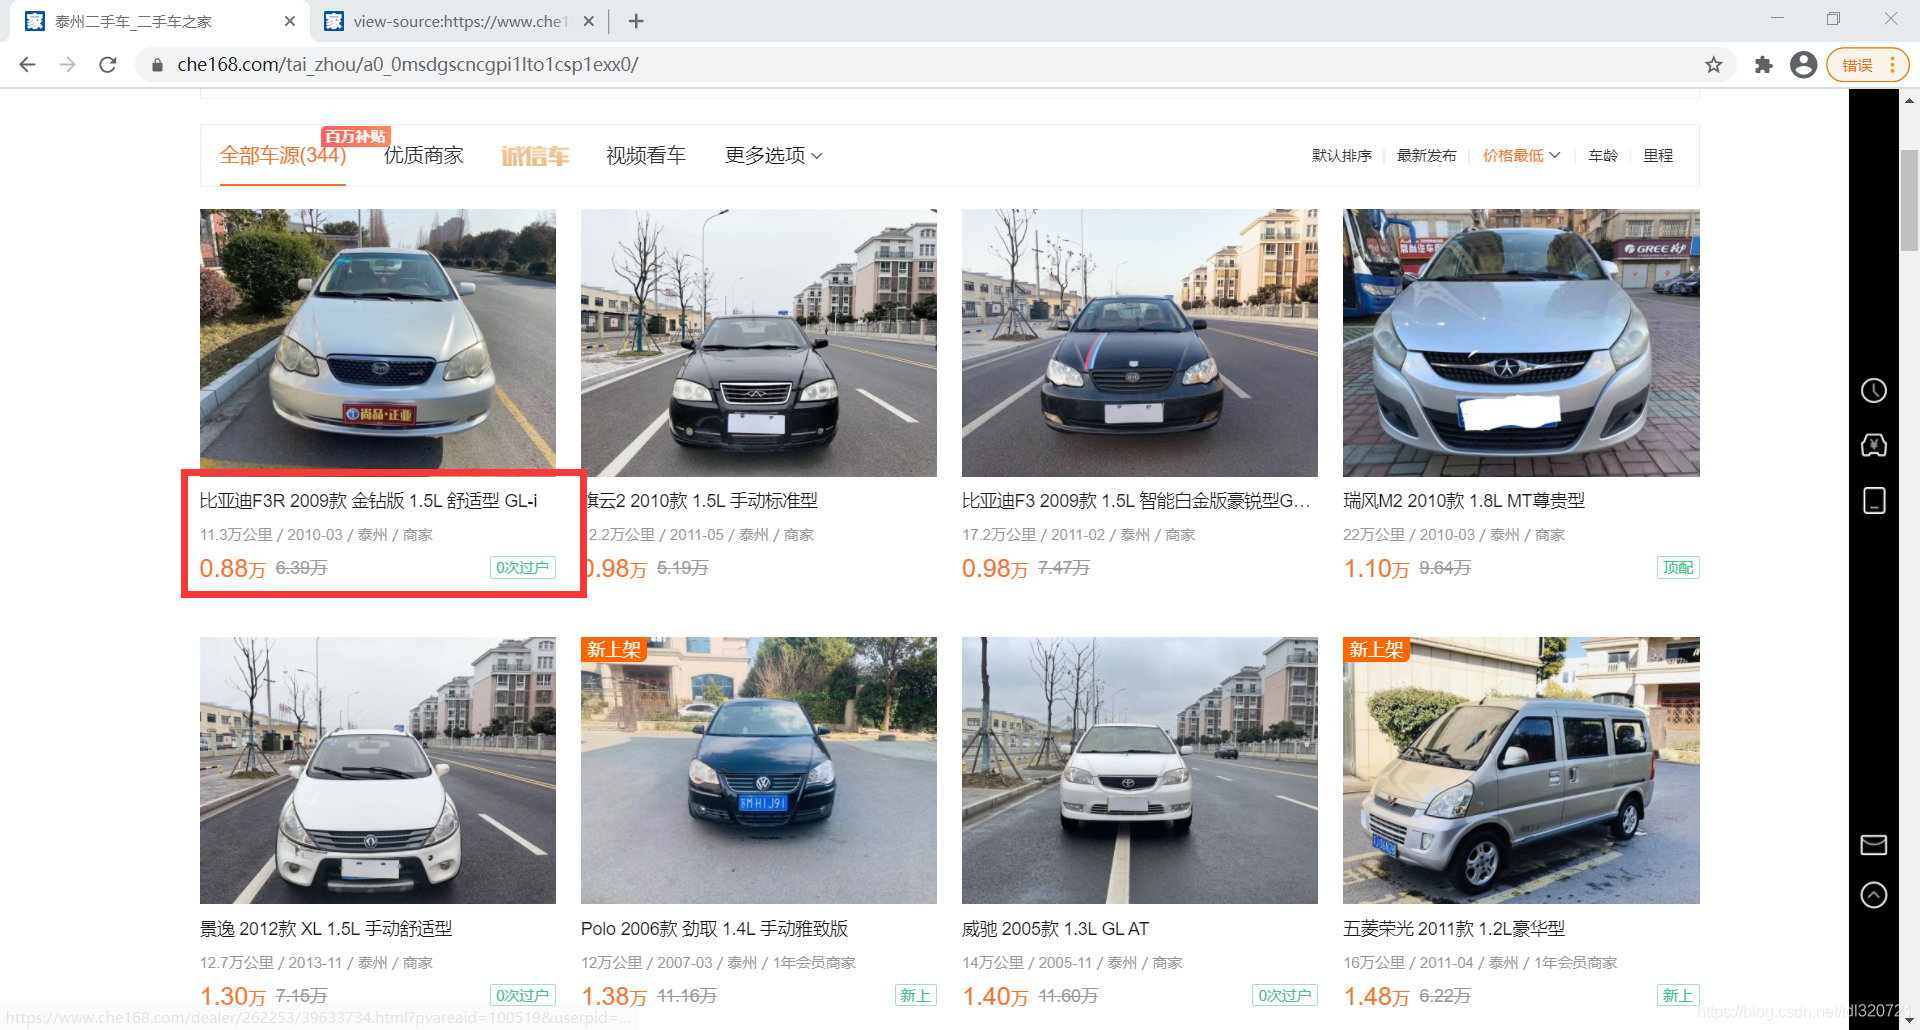Open the browser profile account icon
The height and width of the screenshot is (1030, 1920).
pos(1803,65)
